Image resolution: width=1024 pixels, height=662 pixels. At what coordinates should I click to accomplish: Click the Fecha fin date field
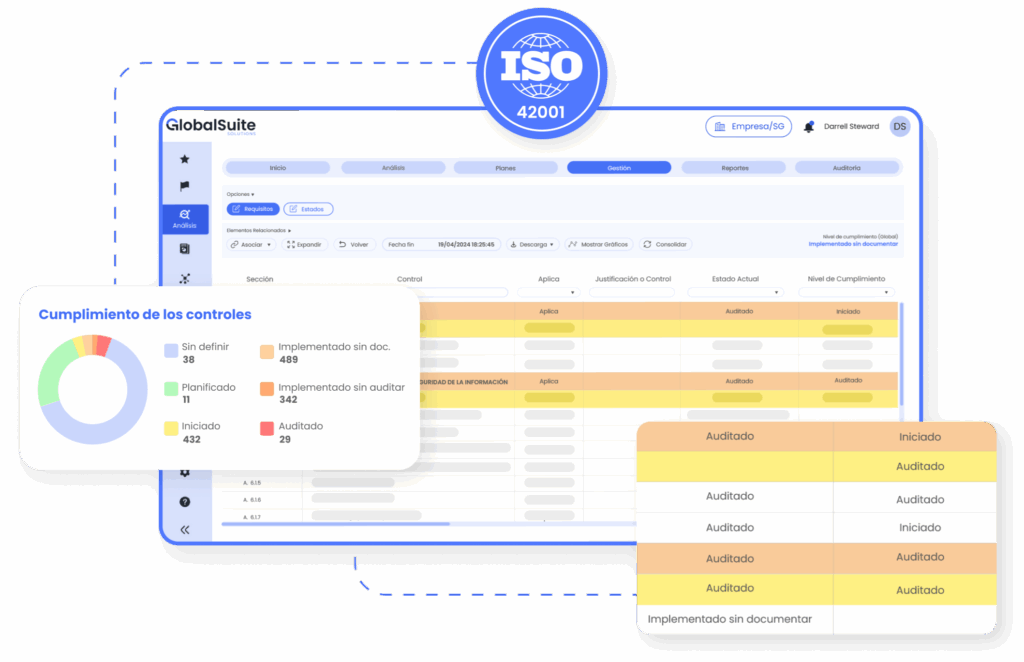(441, 244)
